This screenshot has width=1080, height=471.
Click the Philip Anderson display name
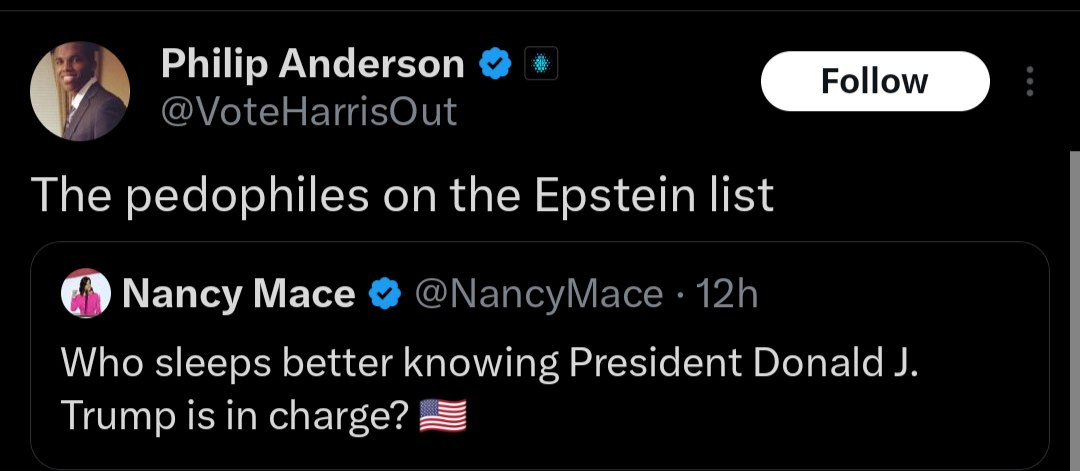point(312,65)
